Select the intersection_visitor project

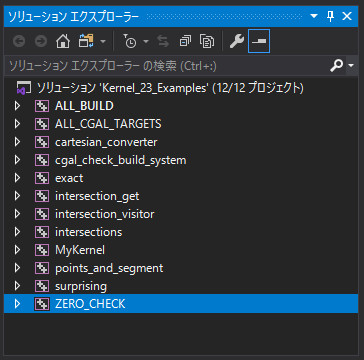(x=104, y=214)
